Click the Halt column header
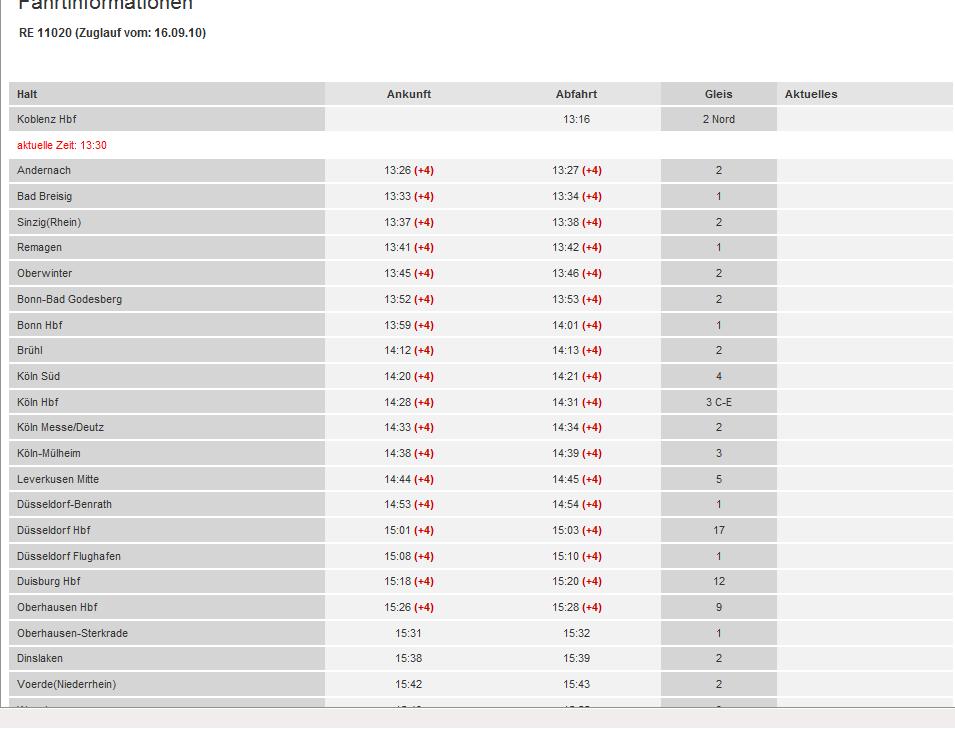The width and height of the screenshot is (955, 729). tap(27, 94)
